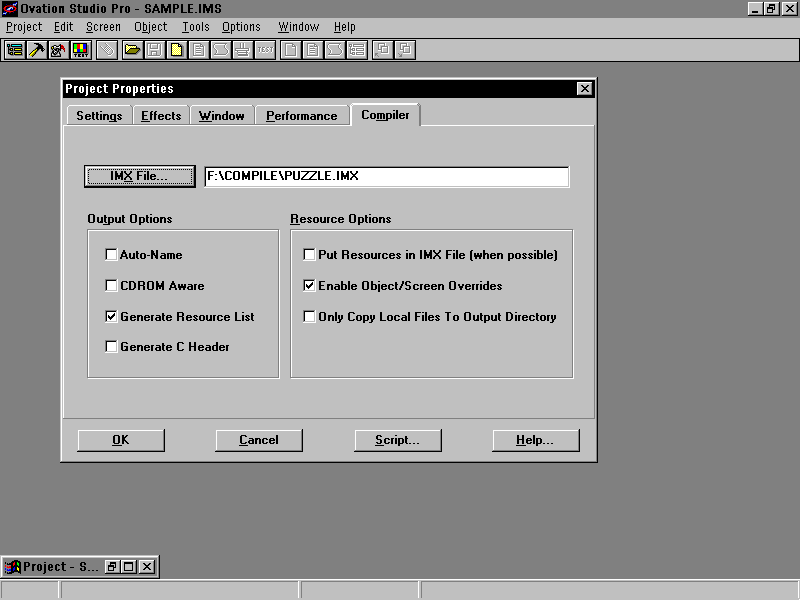The height and width of the screenshot is (600, 800).
Task: Click the Project Properties title text
Action: click(x=119, y=89)
